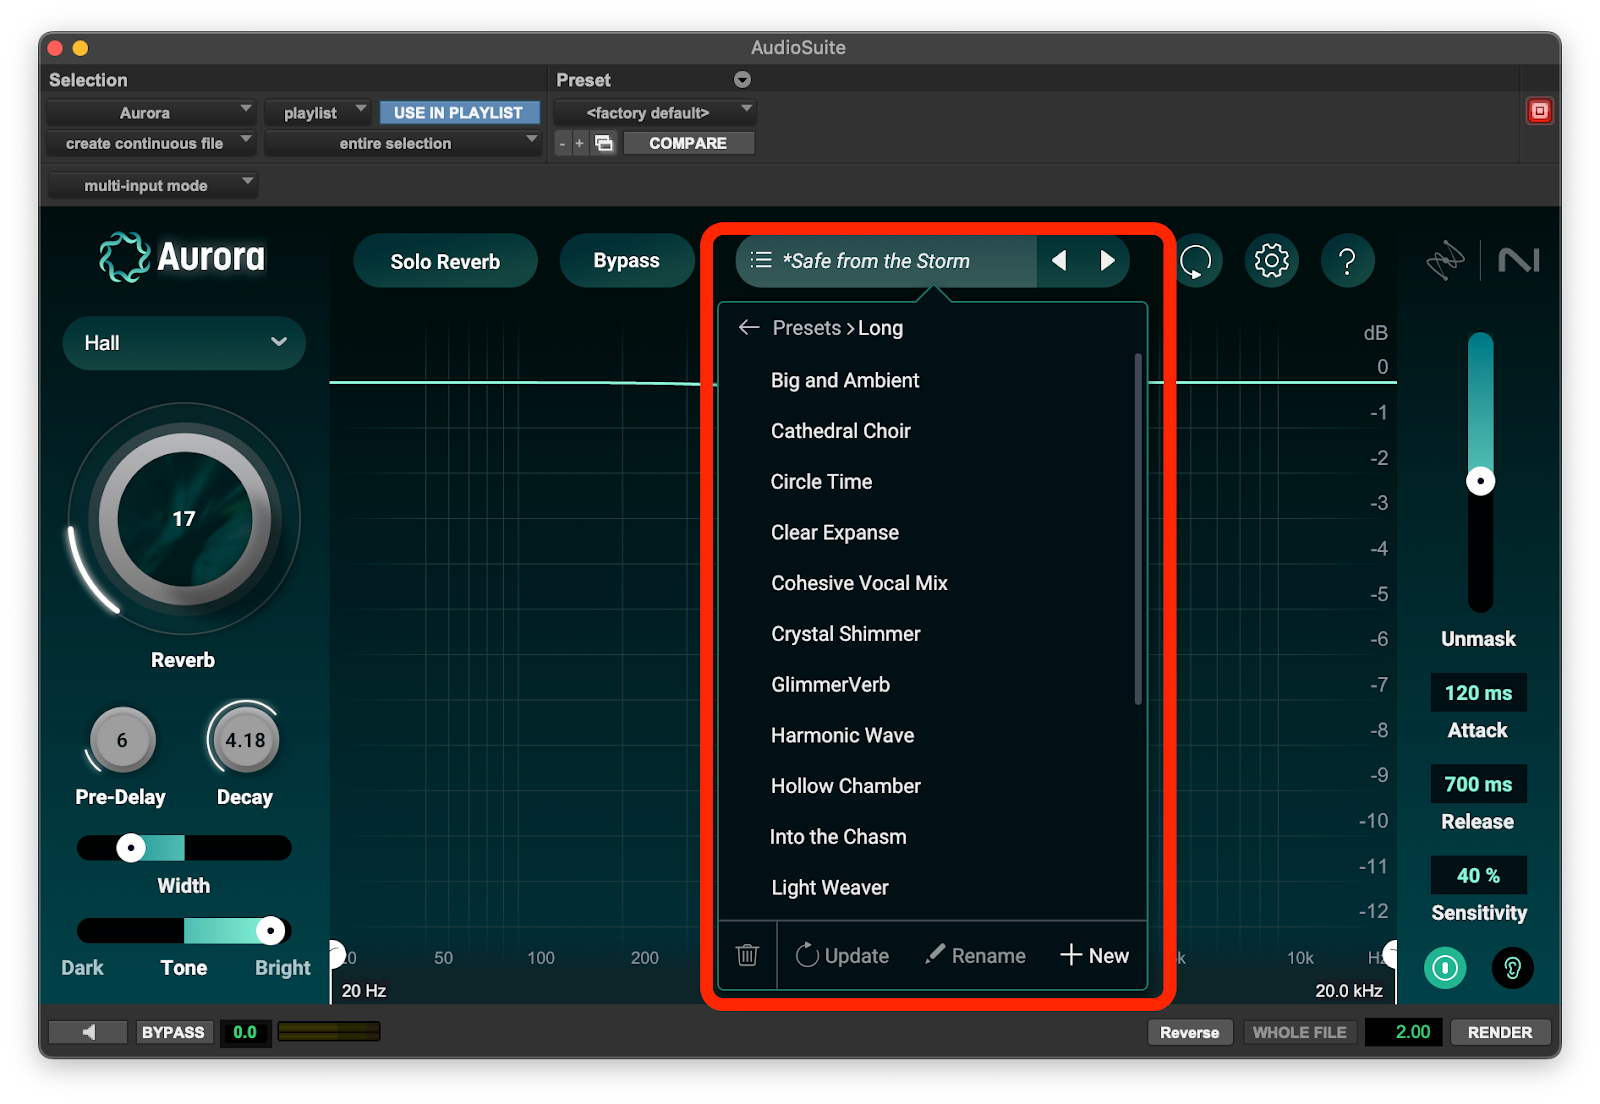Click the preview speaker button
This screenshot has width=1600, height=1104.
click(x=88, y=1032)
